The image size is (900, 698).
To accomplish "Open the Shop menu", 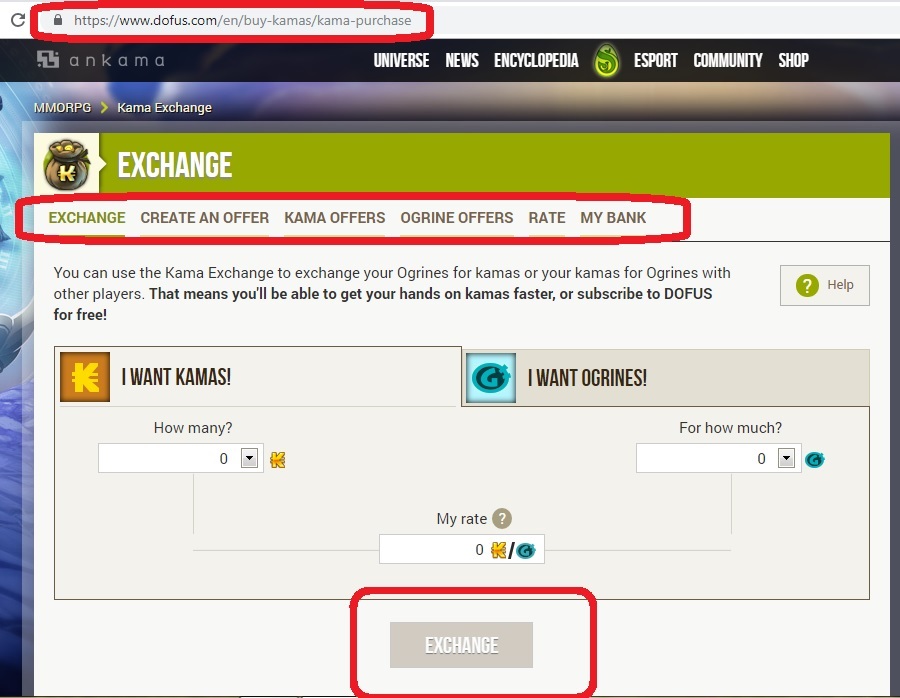I will coord(793,60).
